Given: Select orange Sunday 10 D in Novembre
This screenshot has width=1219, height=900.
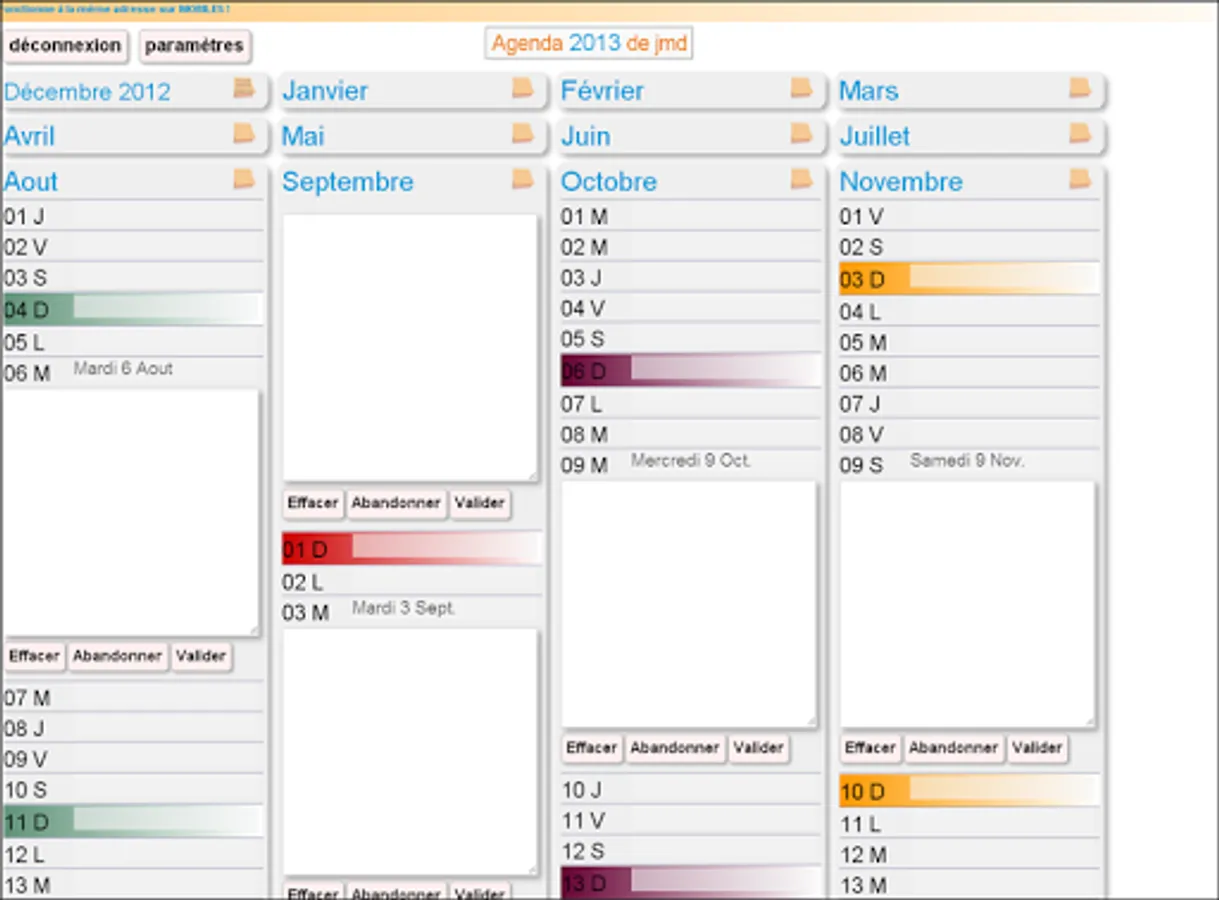Looking at the screenshot, I should tap(969, 792).
